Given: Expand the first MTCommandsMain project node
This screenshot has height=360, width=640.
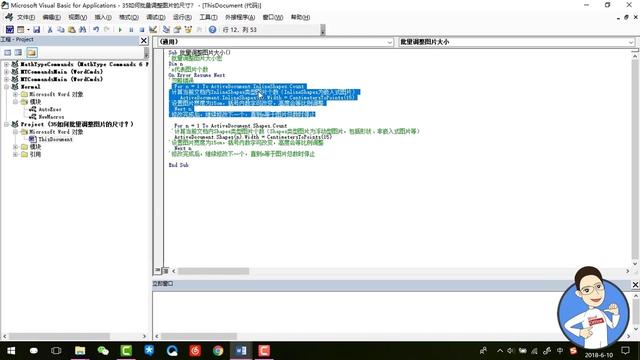Looking at the screenshot, I should (x=7, y=71).
